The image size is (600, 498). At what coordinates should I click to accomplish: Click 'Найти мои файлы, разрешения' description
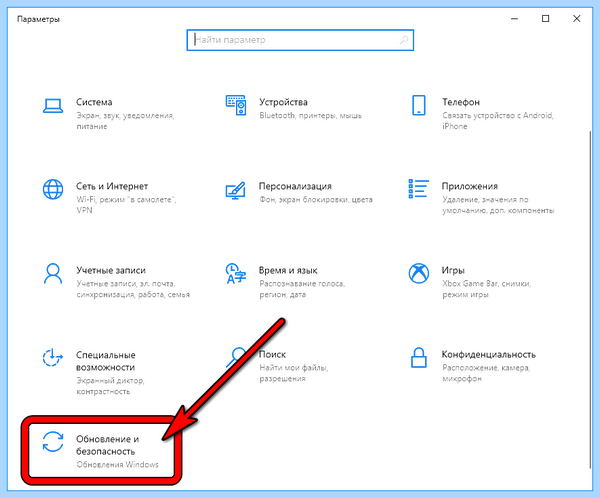[x=293, y=373]
